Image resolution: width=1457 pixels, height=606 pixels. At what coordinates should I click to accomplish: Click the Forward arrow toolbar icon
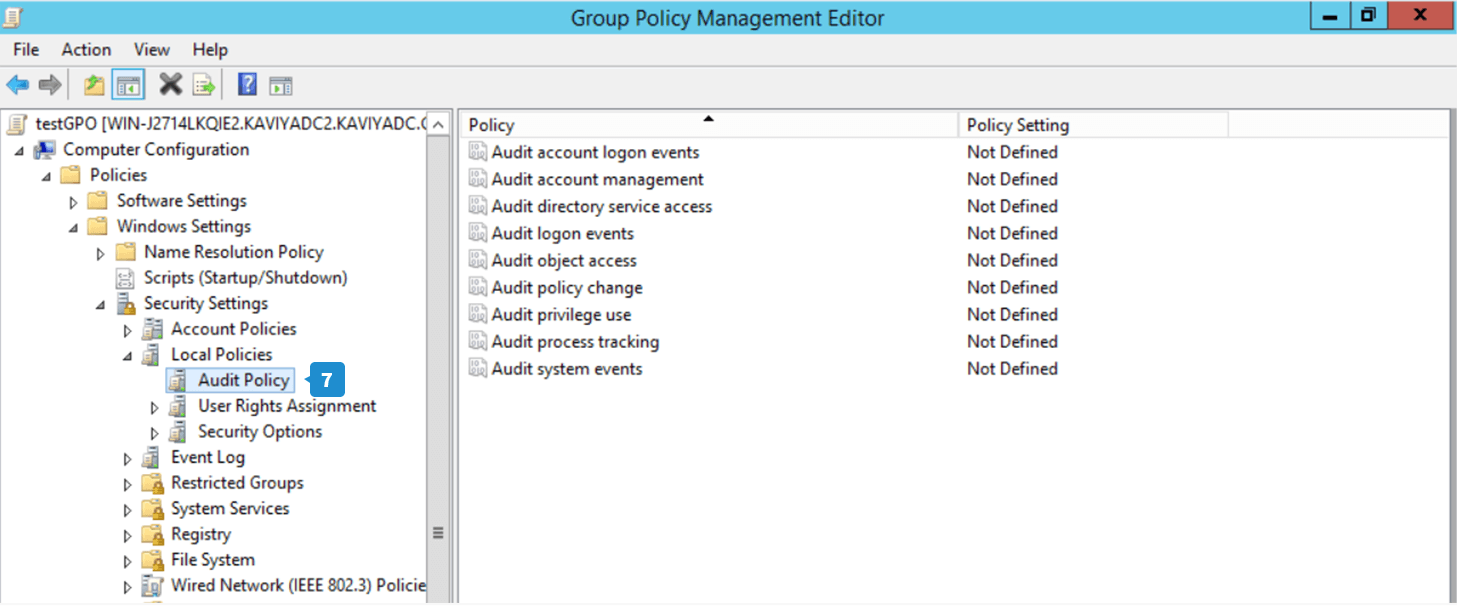(50, 85)
